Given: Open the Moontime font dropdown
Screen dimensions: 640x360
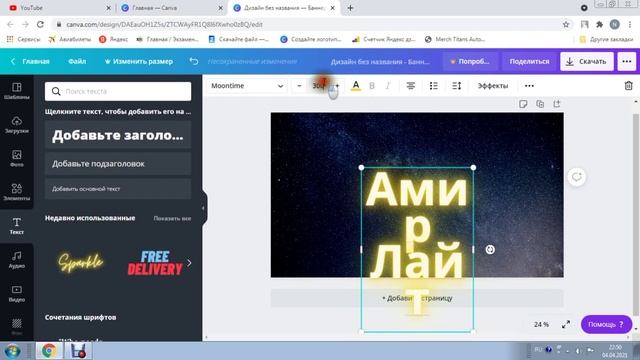Looking at the screenshot, I should 247,86.
